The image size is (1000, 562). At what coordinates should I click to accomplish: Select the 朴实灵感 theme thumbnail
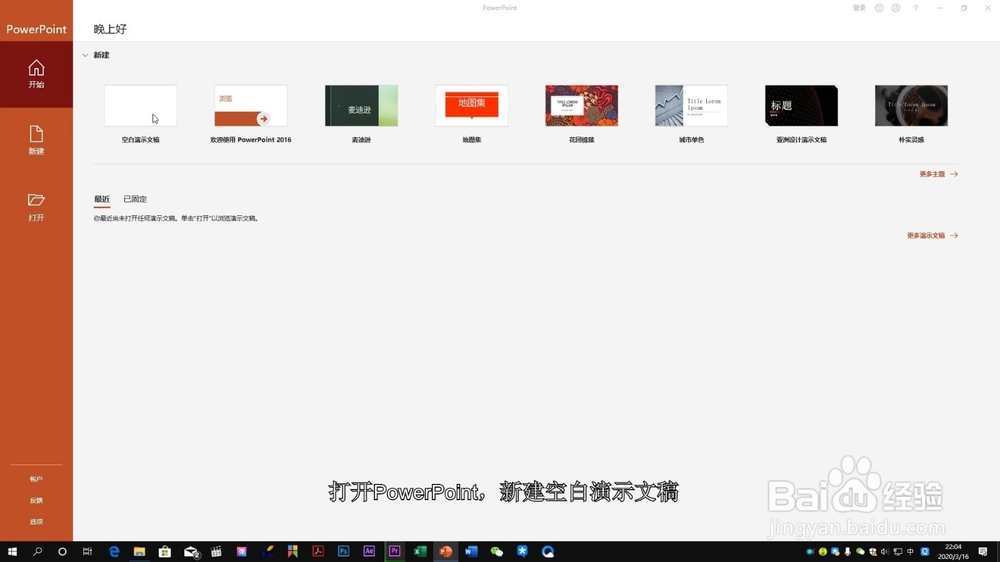coord(911,106)
